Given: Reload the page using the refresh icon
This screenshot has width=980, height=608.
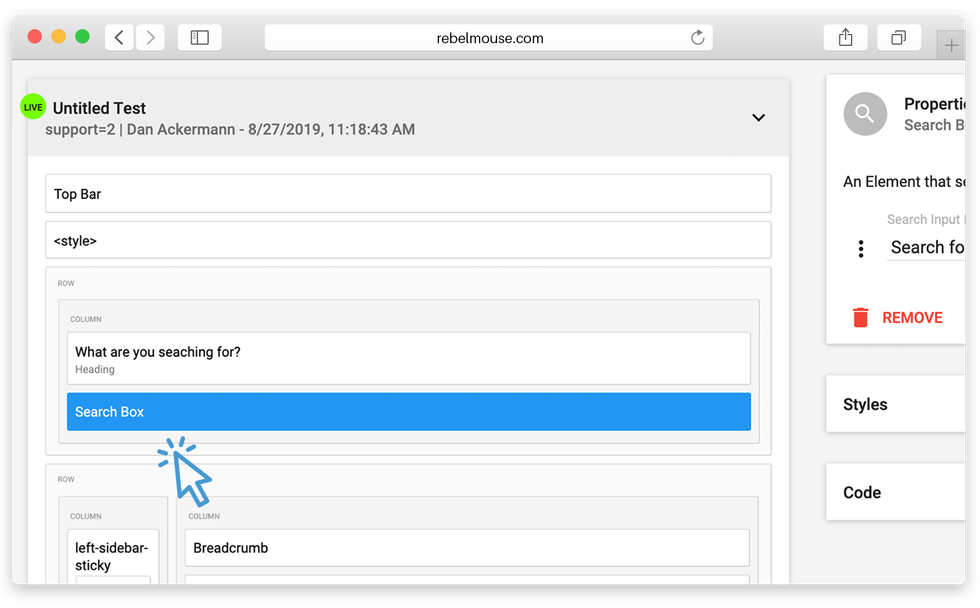Looking at the screenshot, I should click(x=697, y=38).
